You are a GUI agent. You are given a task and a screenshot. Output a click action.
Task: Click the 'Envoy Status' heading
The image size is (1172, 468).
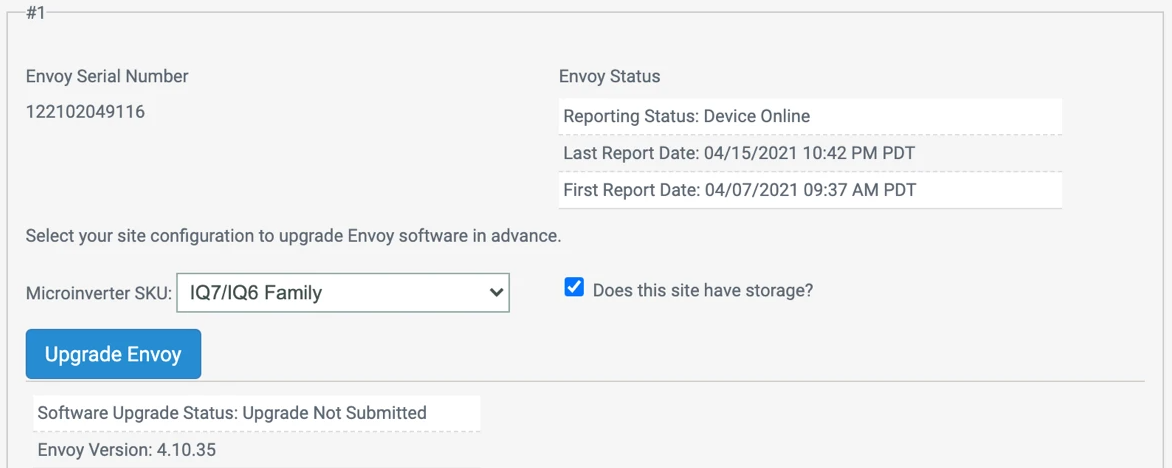click(609, 76)
